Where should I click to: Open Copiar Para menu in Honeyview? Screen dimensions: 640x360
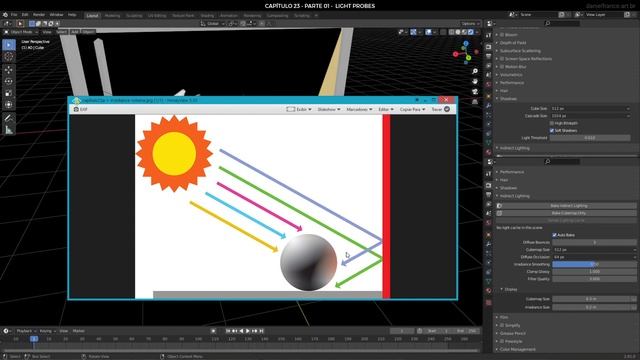coord(412,109)
